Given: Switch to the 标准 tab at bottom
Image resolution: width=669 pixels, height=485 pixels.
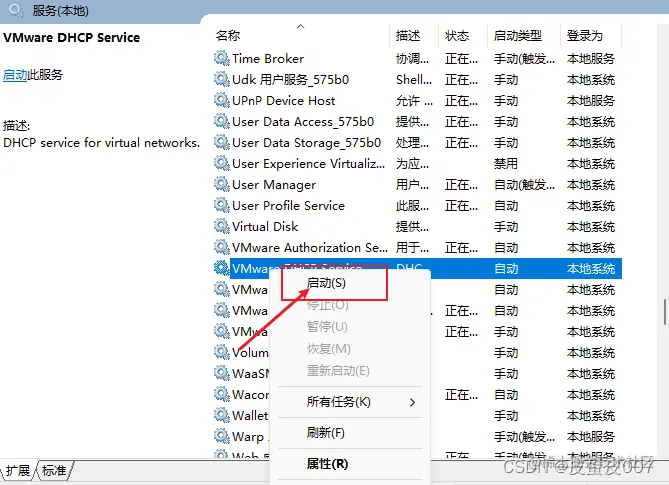Looking at the screenshot, I should click(x=54, y=470).
